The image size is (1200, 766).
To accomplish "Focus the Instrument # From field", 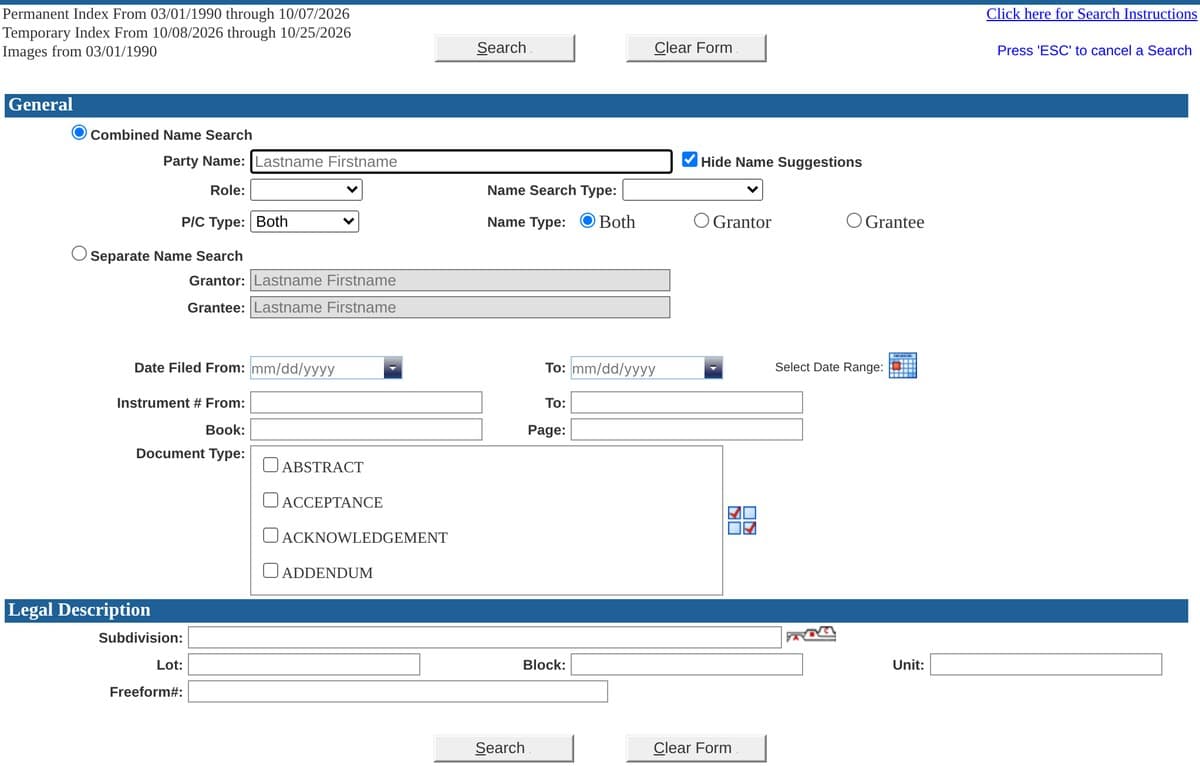I will point(366,402).
